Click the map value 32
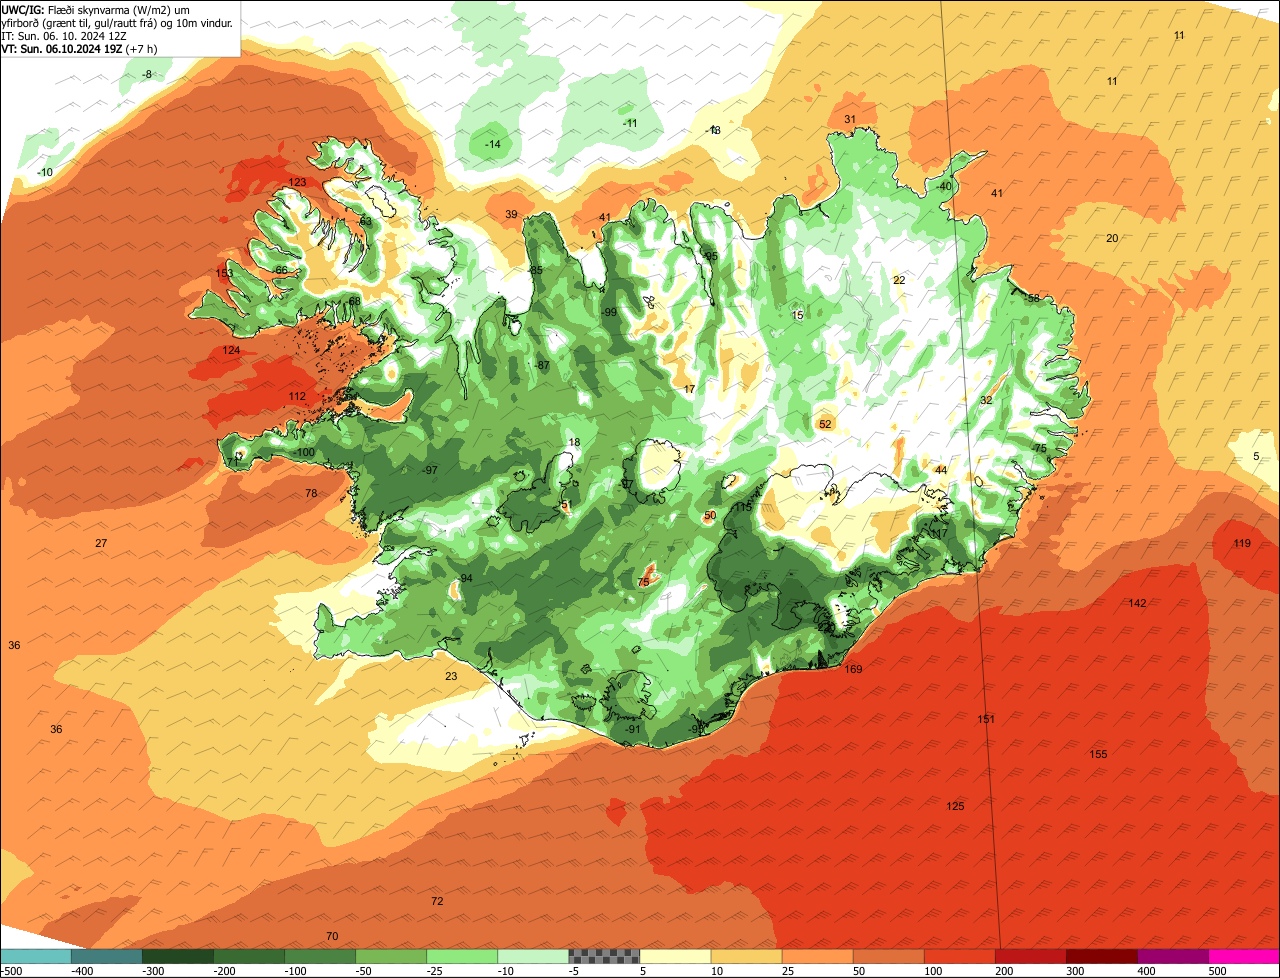The height and width of the screenshot is (978, 1280). click(x=986, y=400)
